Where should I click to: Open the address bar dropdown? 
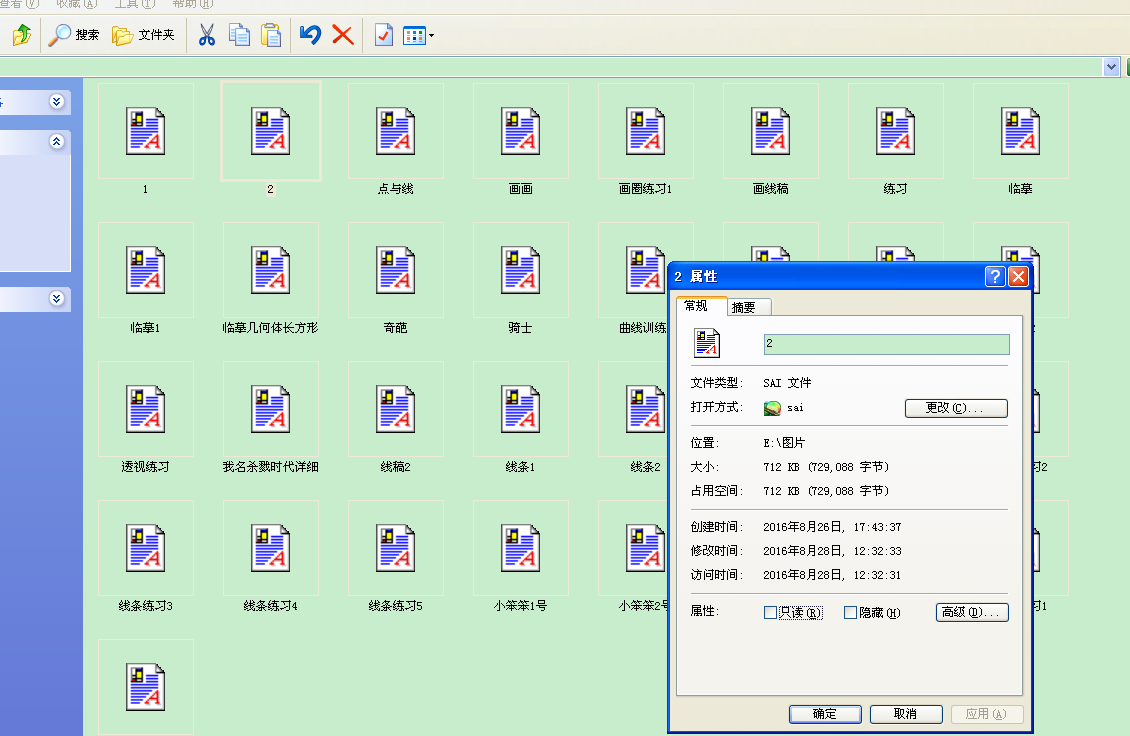point(1111,66)
